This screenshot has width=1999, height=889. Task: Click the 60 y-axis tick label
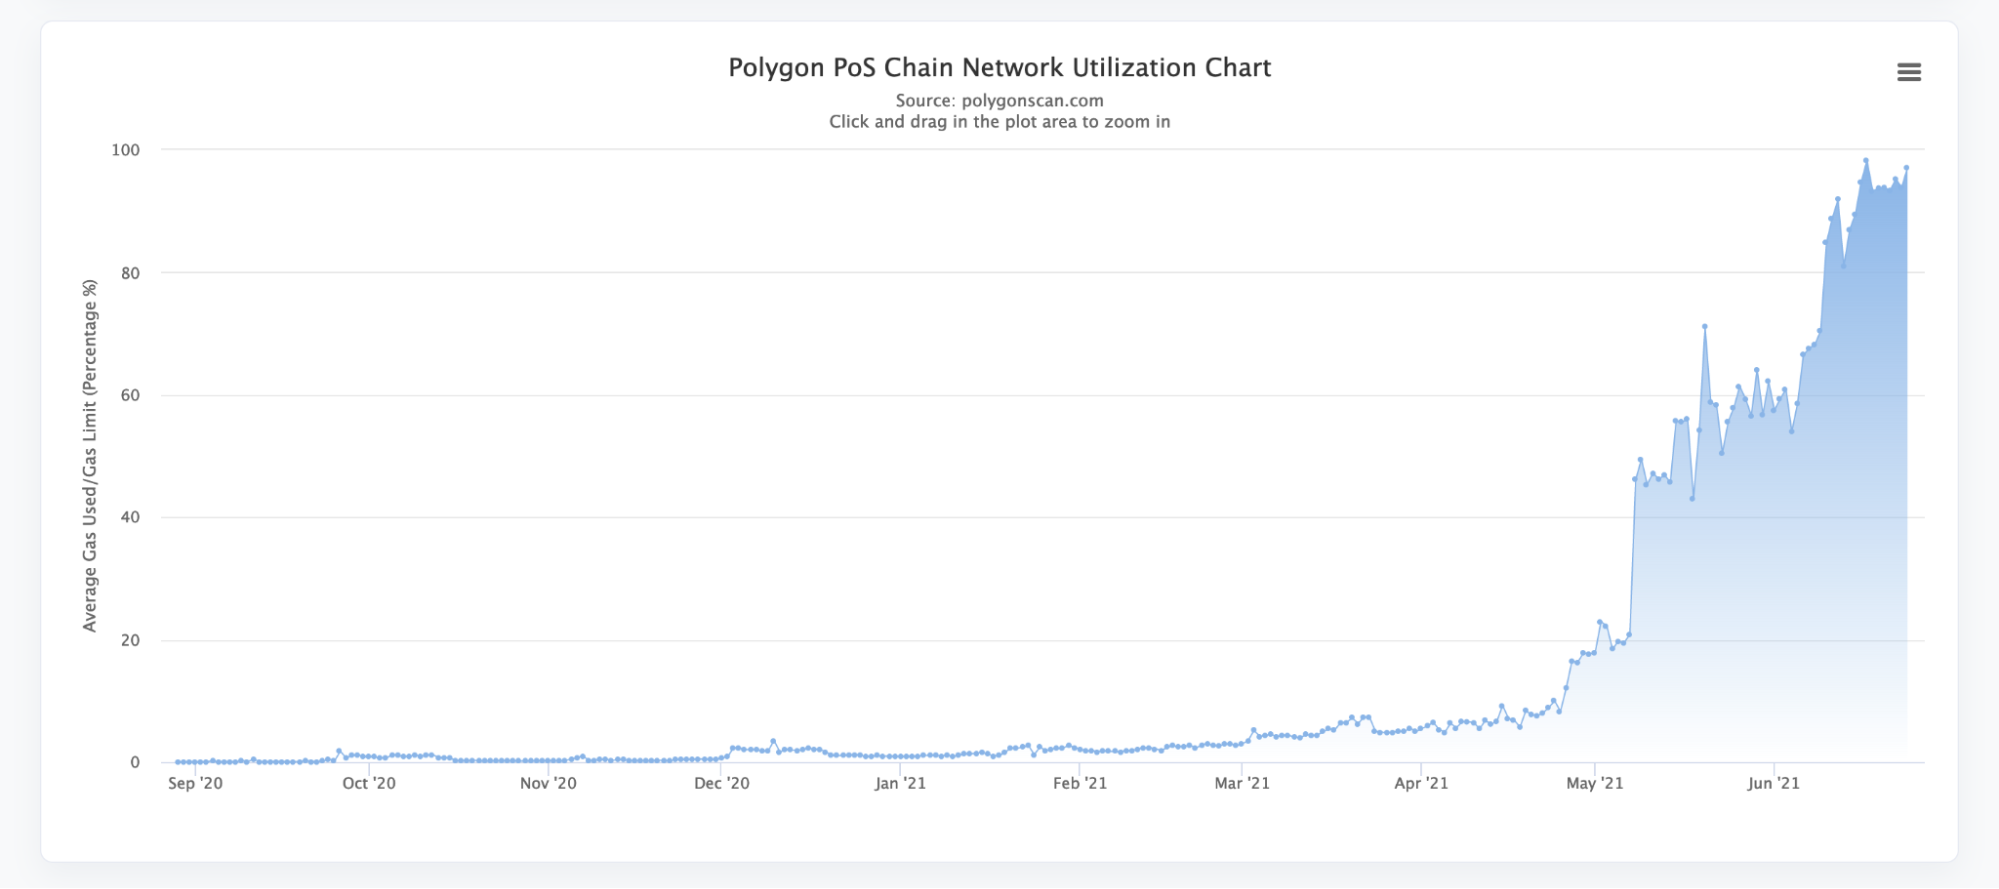tap(130, 395)
